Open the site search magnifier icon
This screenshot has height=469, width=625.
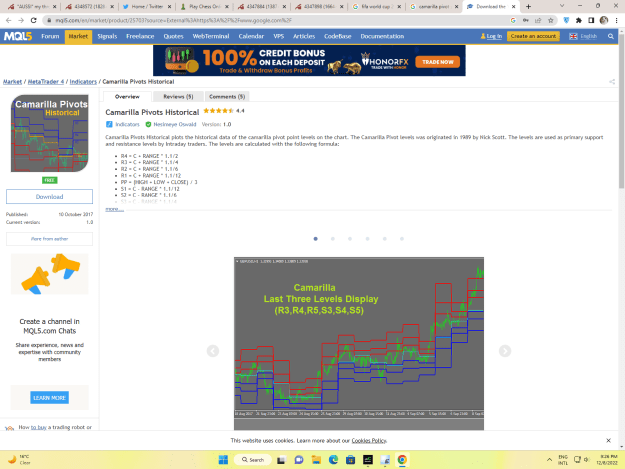click(611, 36)
